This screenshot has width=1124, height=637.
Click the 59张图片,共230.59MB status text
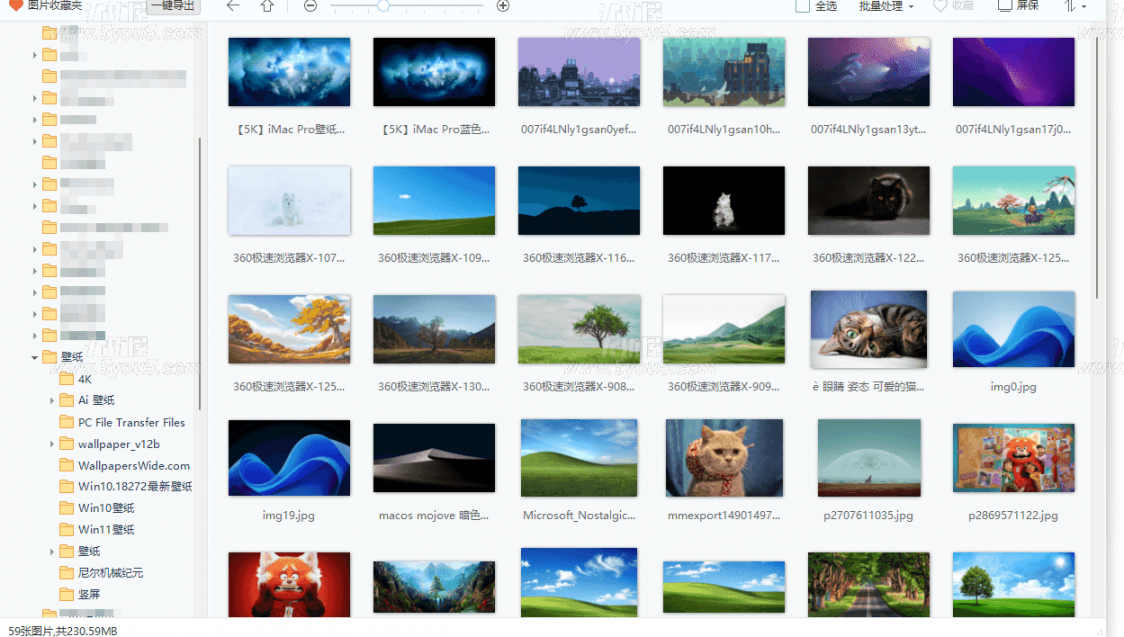coord(63,631)
